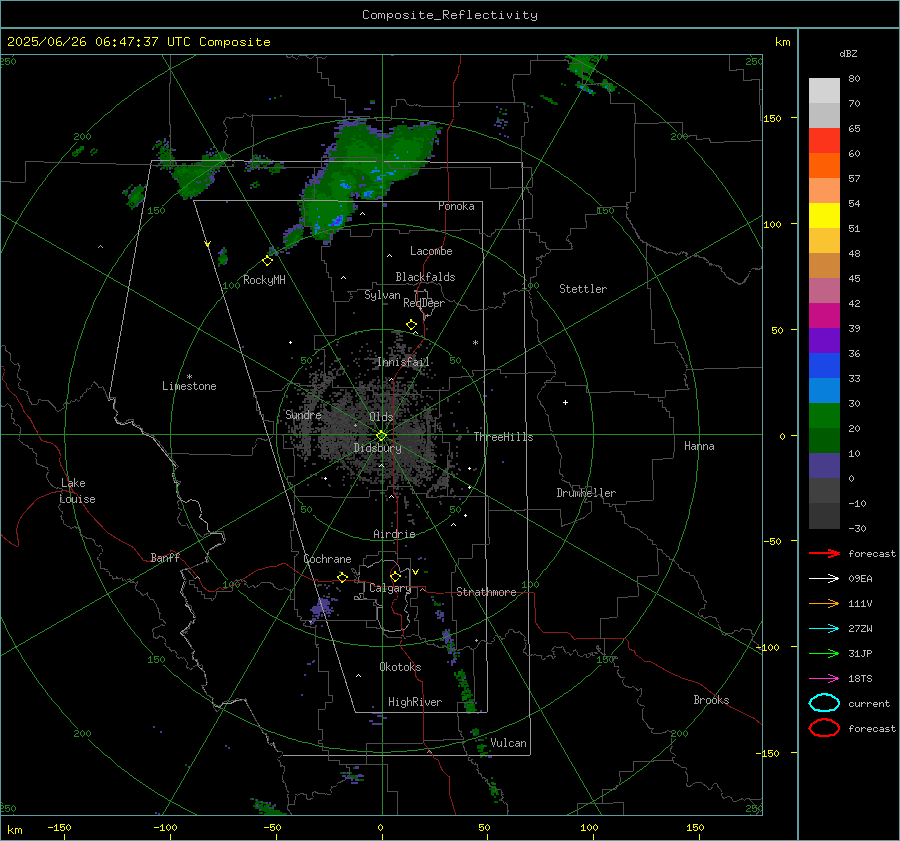
Task: Click the white plus marker west of Hanna
Action: 565,402
